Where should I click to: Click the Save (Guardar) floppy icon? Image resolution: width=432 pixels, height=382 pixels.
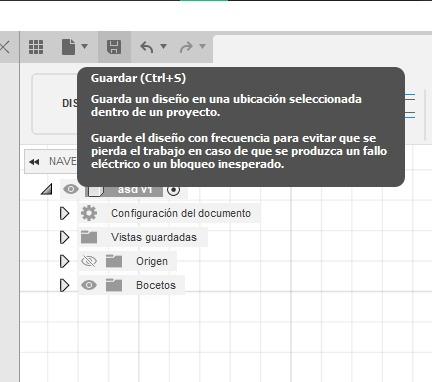[x=114, y=47]
